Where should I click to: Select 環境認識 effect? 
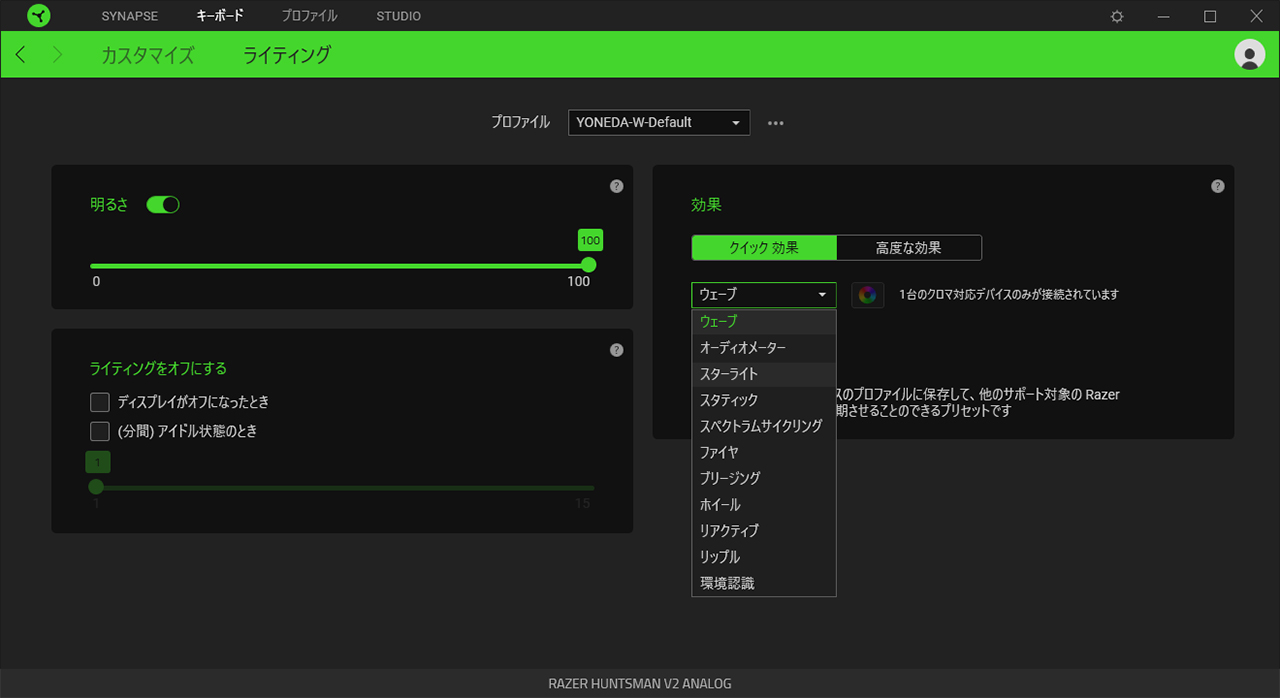pyautogui.click(x=764, y=583)
